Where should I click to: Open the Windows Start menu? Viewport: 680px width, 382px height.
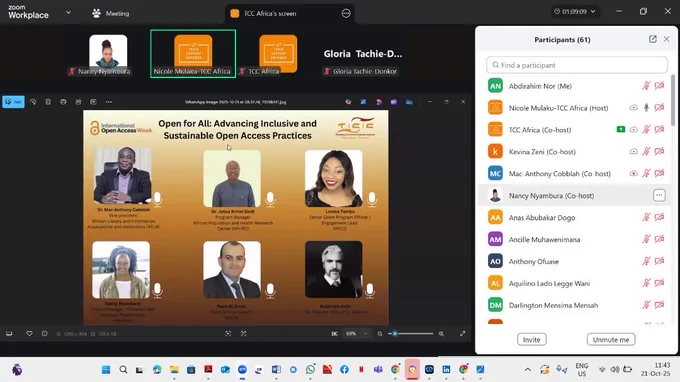point(106,369)
